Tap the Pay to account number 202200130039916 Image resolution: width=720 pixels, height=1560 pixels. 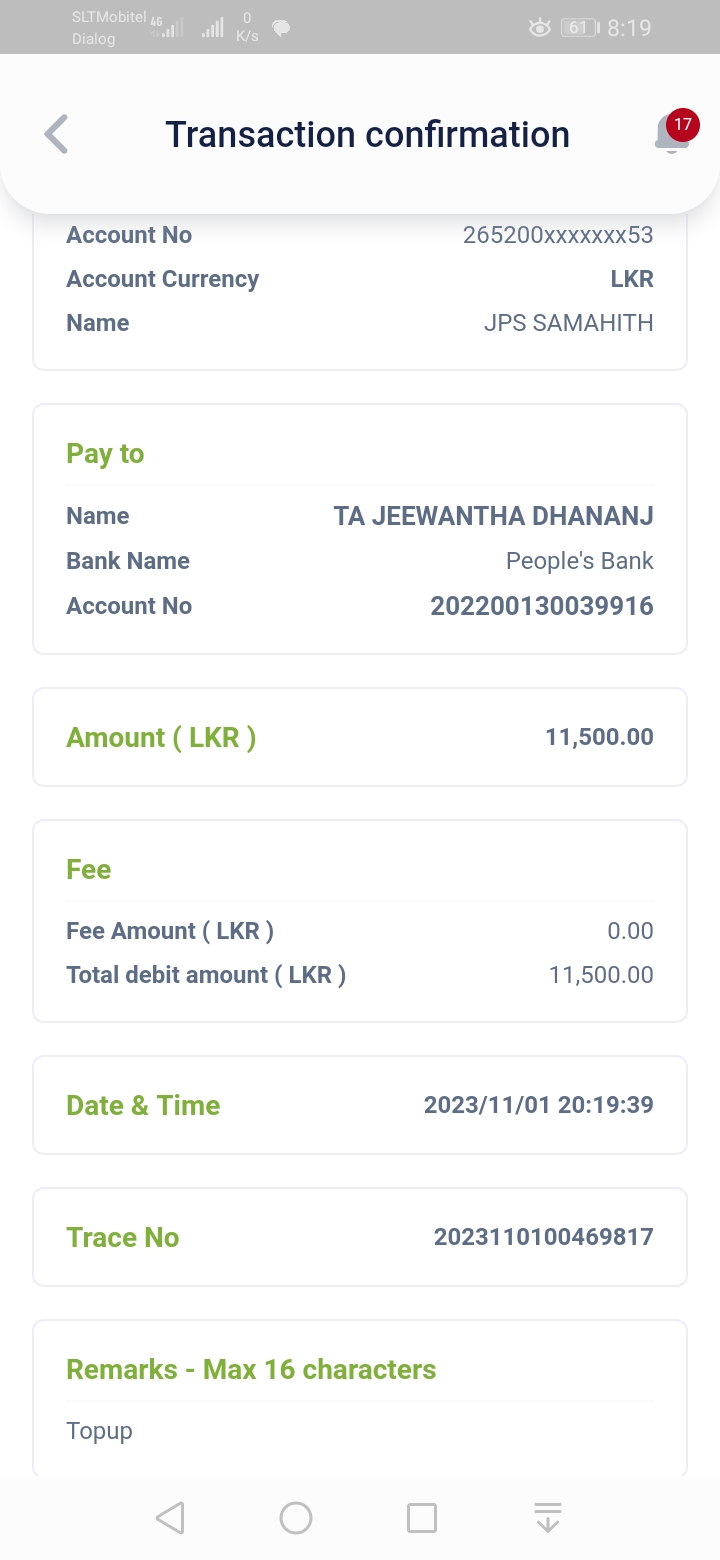tap(541, 606)
